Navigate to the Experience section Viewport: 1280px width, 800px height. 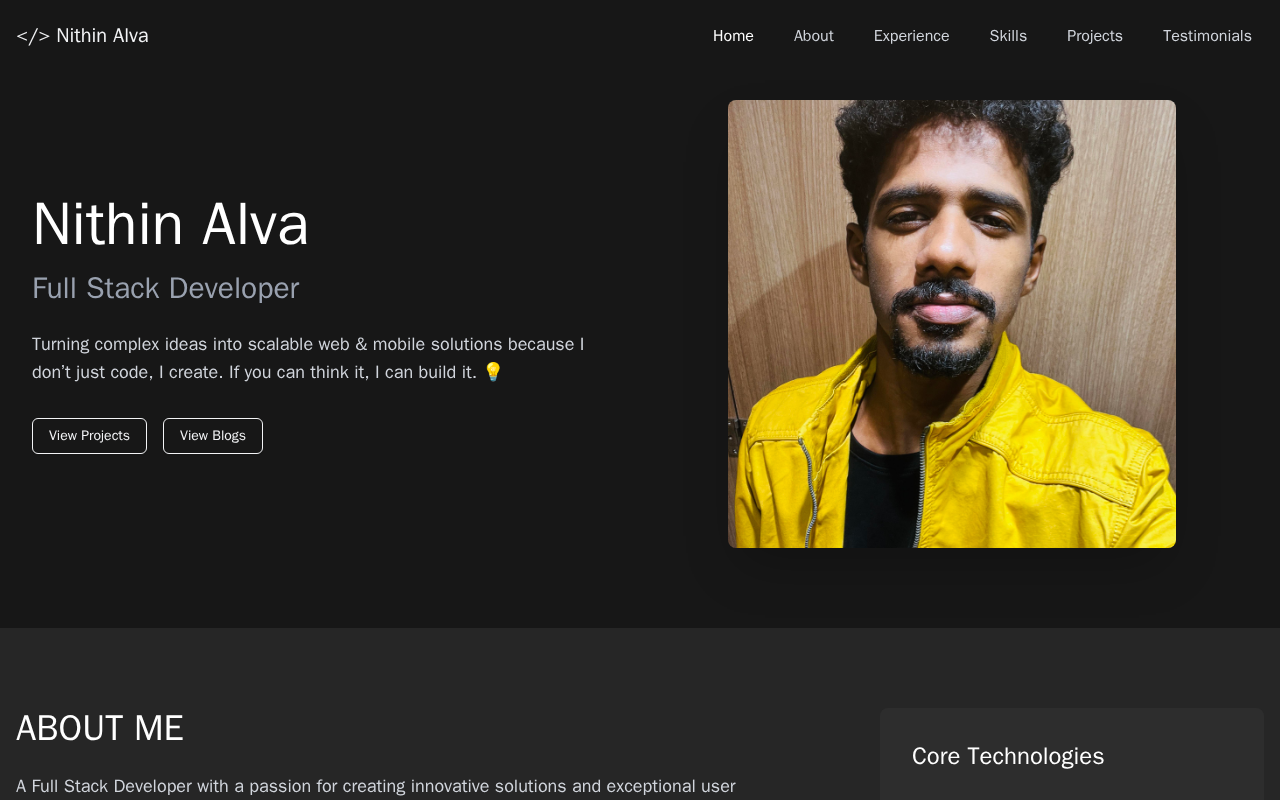click(x=912, y=36)
